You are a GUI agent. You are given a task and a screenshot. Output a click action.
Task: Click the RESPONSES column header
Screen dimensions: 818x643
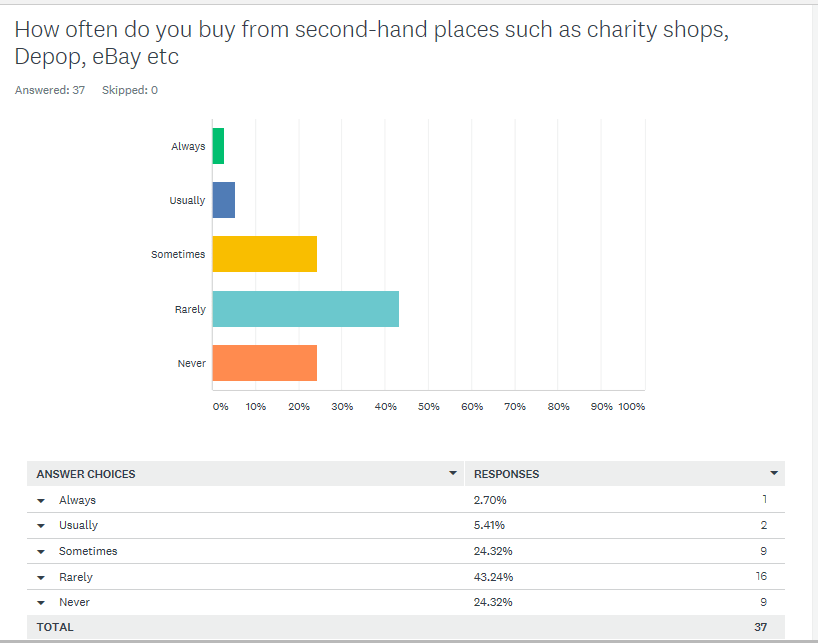click(x=506, y=474)
